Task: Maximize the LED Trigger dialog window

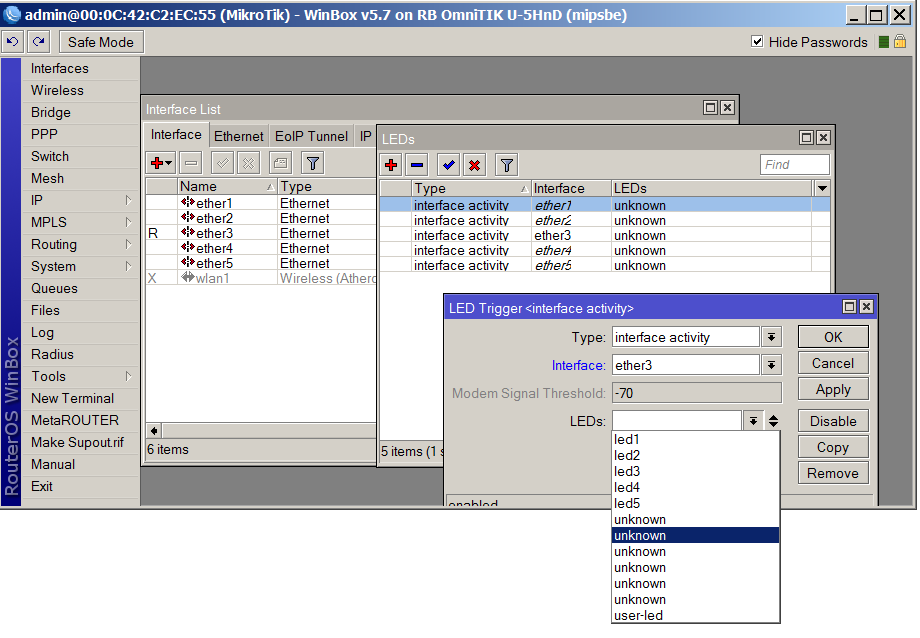Action: point(849,306)
